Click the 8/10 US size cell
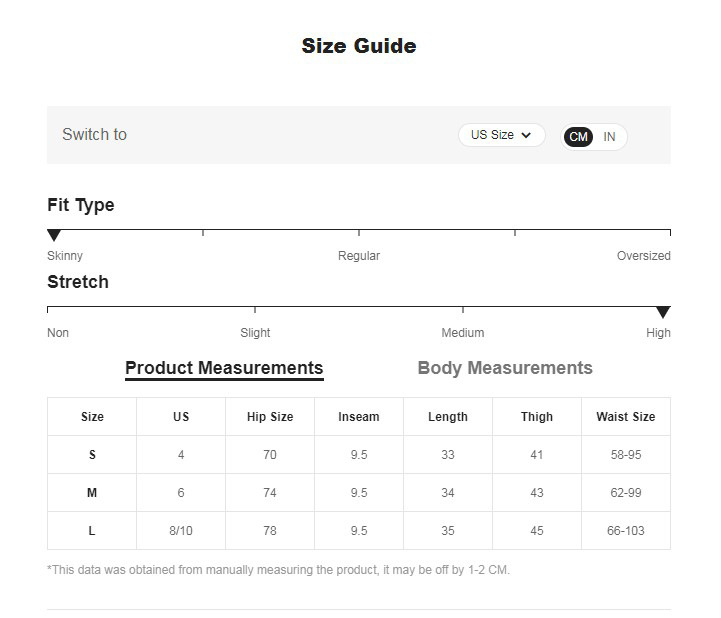This screenshot has height=618, width=721. click(x=181, y=531)
